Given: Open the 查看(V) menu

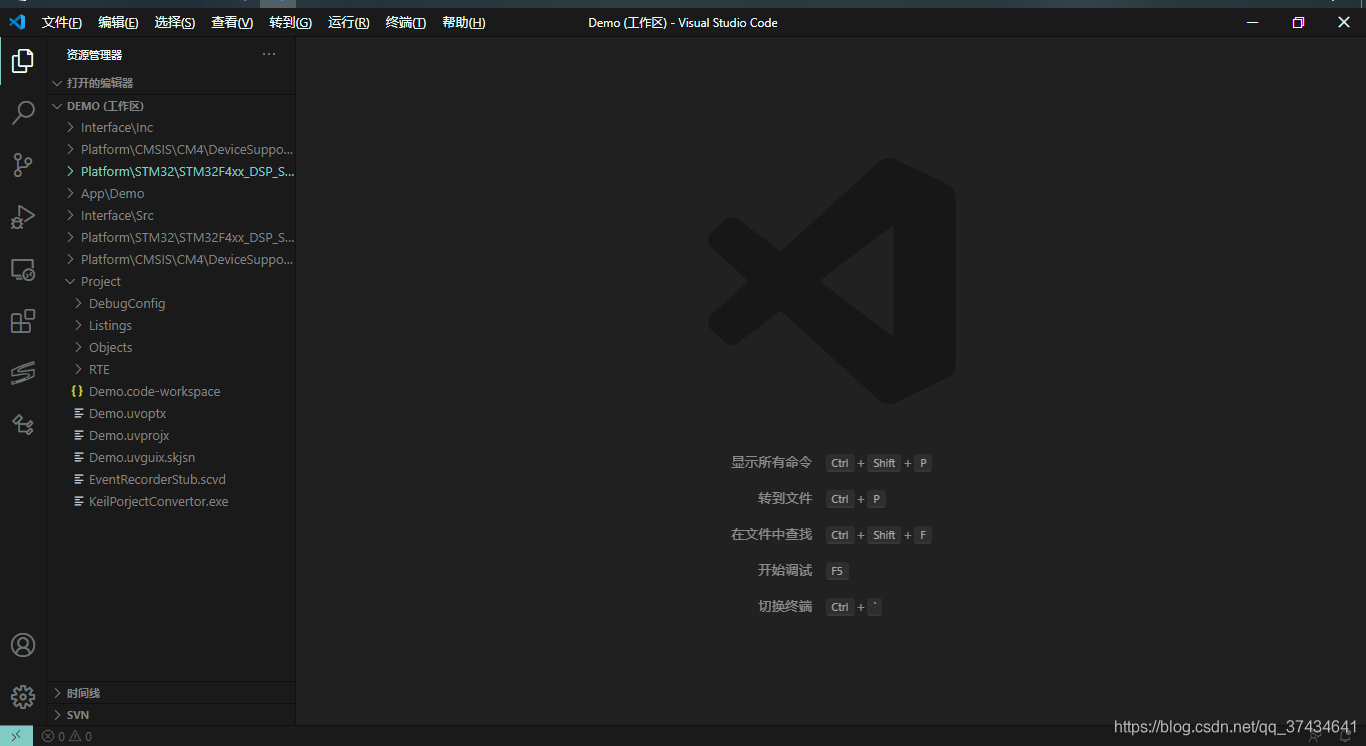Looking at the screenshot, I should 232,22.
